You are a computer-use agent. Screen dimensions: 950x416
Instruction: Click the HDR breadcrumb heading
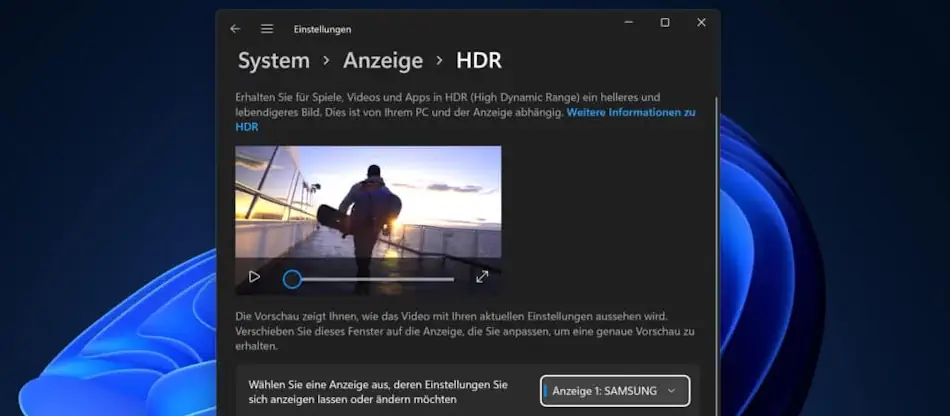479,61
